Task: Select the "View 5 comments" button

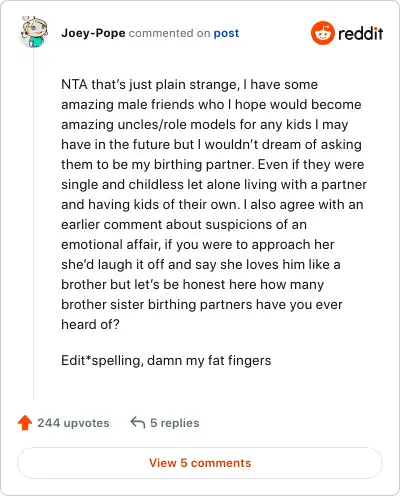Action: [200, 463]
